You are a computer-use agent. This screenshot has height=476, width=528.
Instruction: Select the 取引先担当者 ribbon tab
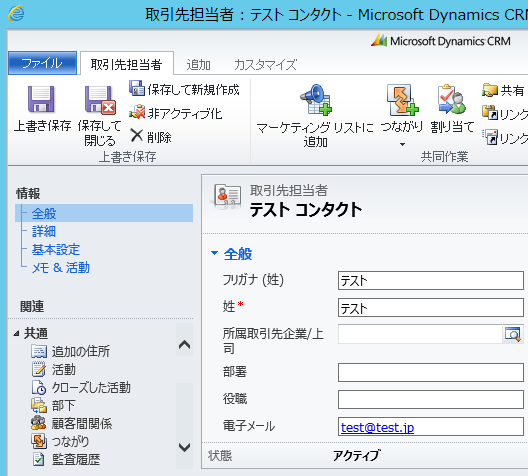(x=127, y=64)
